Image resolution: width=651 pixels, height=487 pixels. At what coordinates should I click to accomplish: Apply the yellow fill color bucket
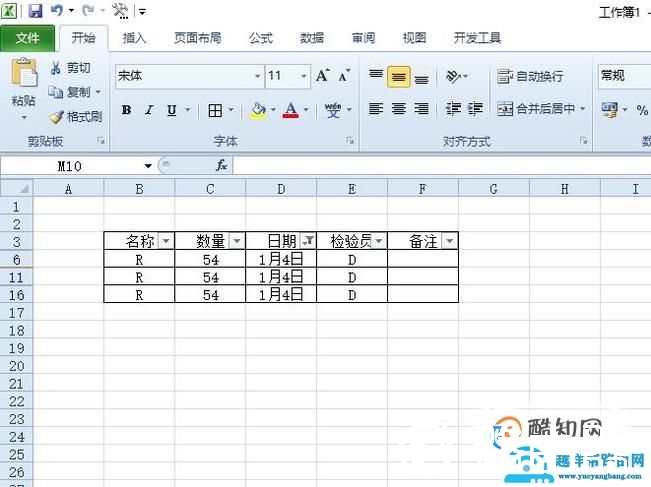[x=258, y=110]
